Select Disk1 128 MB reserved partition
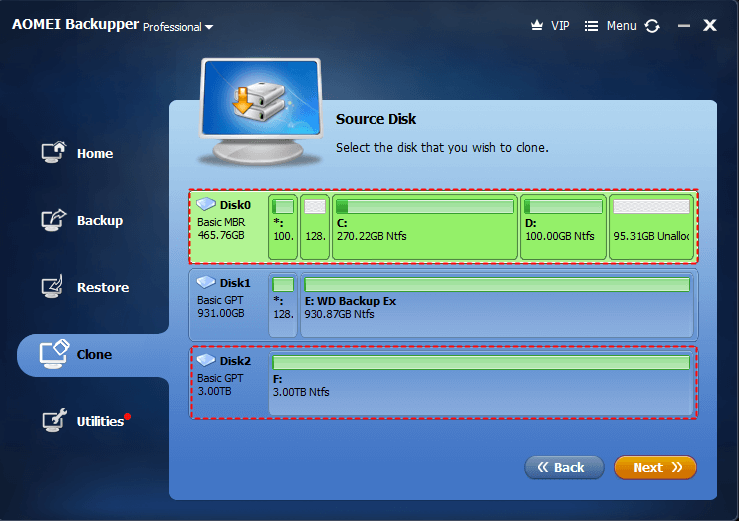 click(x=283, y=305)
